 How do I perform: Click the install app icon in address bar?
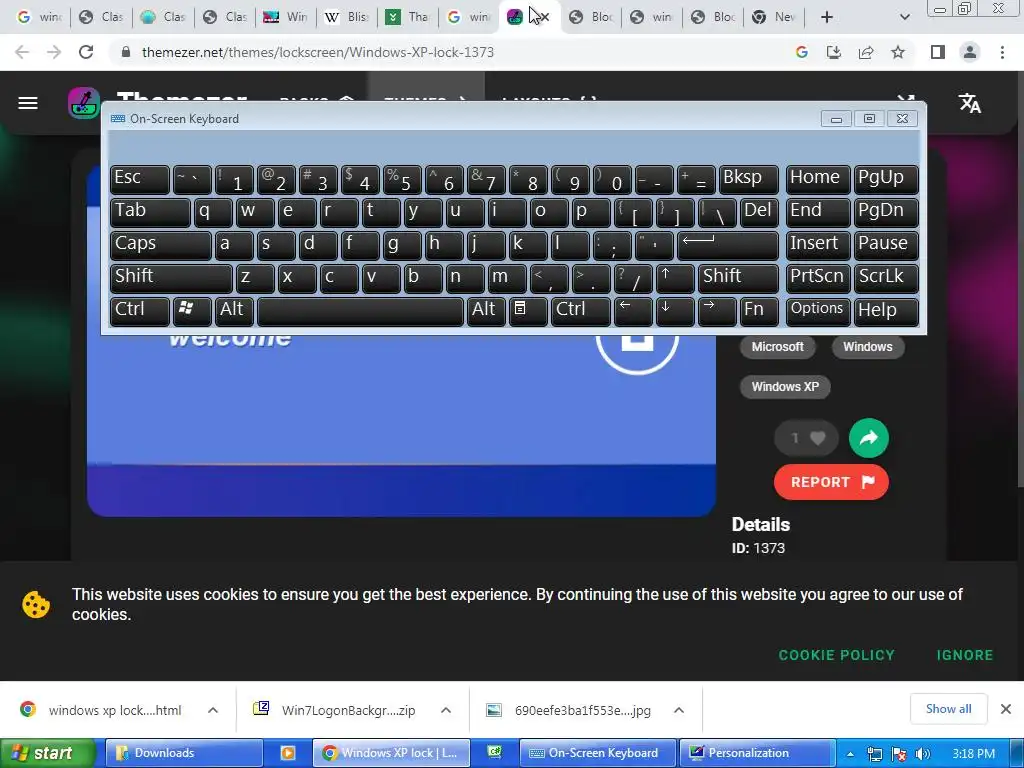(834, 52)
